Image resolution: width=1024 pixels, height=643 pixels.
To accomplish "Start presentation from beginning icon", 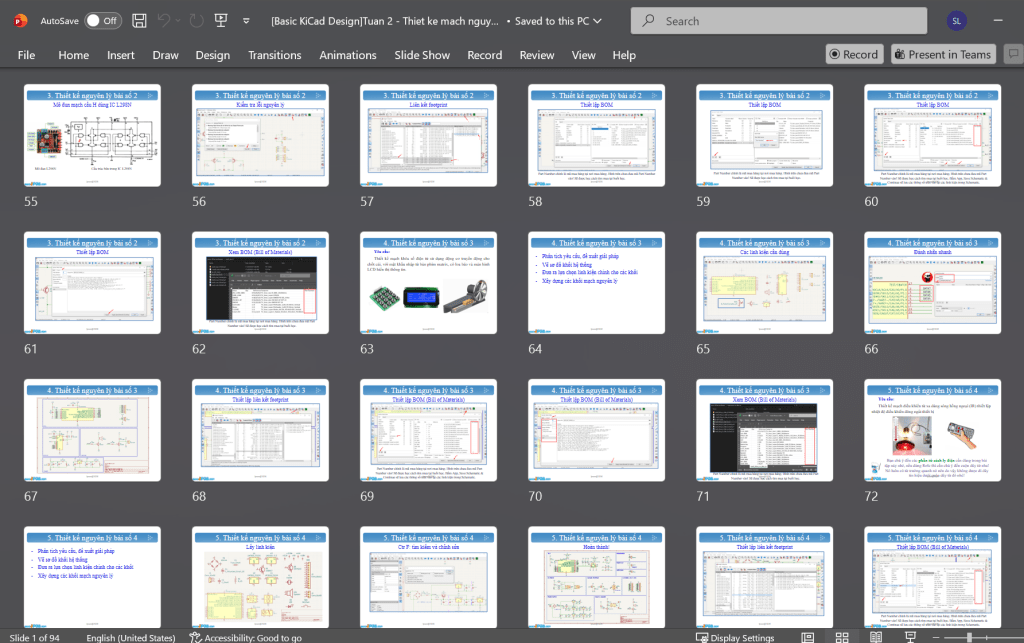I will coord(221,20).
